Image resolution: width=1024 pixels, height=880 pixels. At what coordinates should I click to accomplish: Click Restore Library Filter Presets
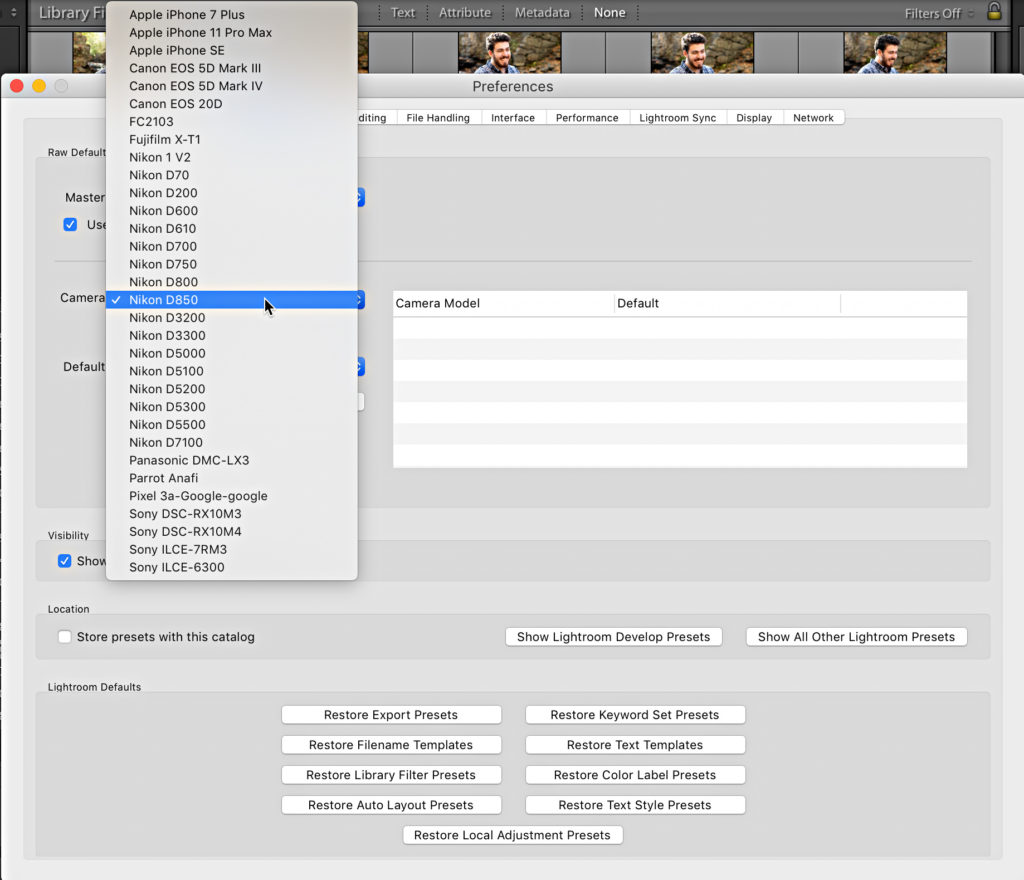(x=391, y=775)
